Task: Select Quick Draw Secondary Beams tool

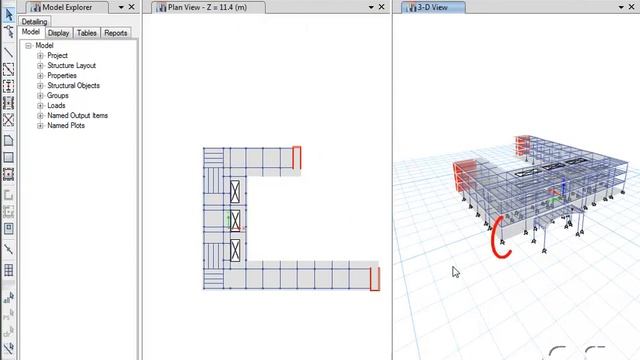Action: [9, 103]
